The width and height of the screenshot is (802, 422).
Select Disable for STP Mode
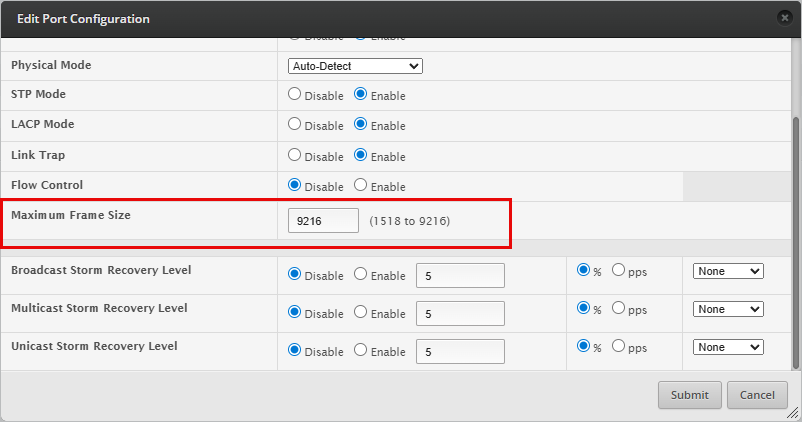click(x=294, y=94)
